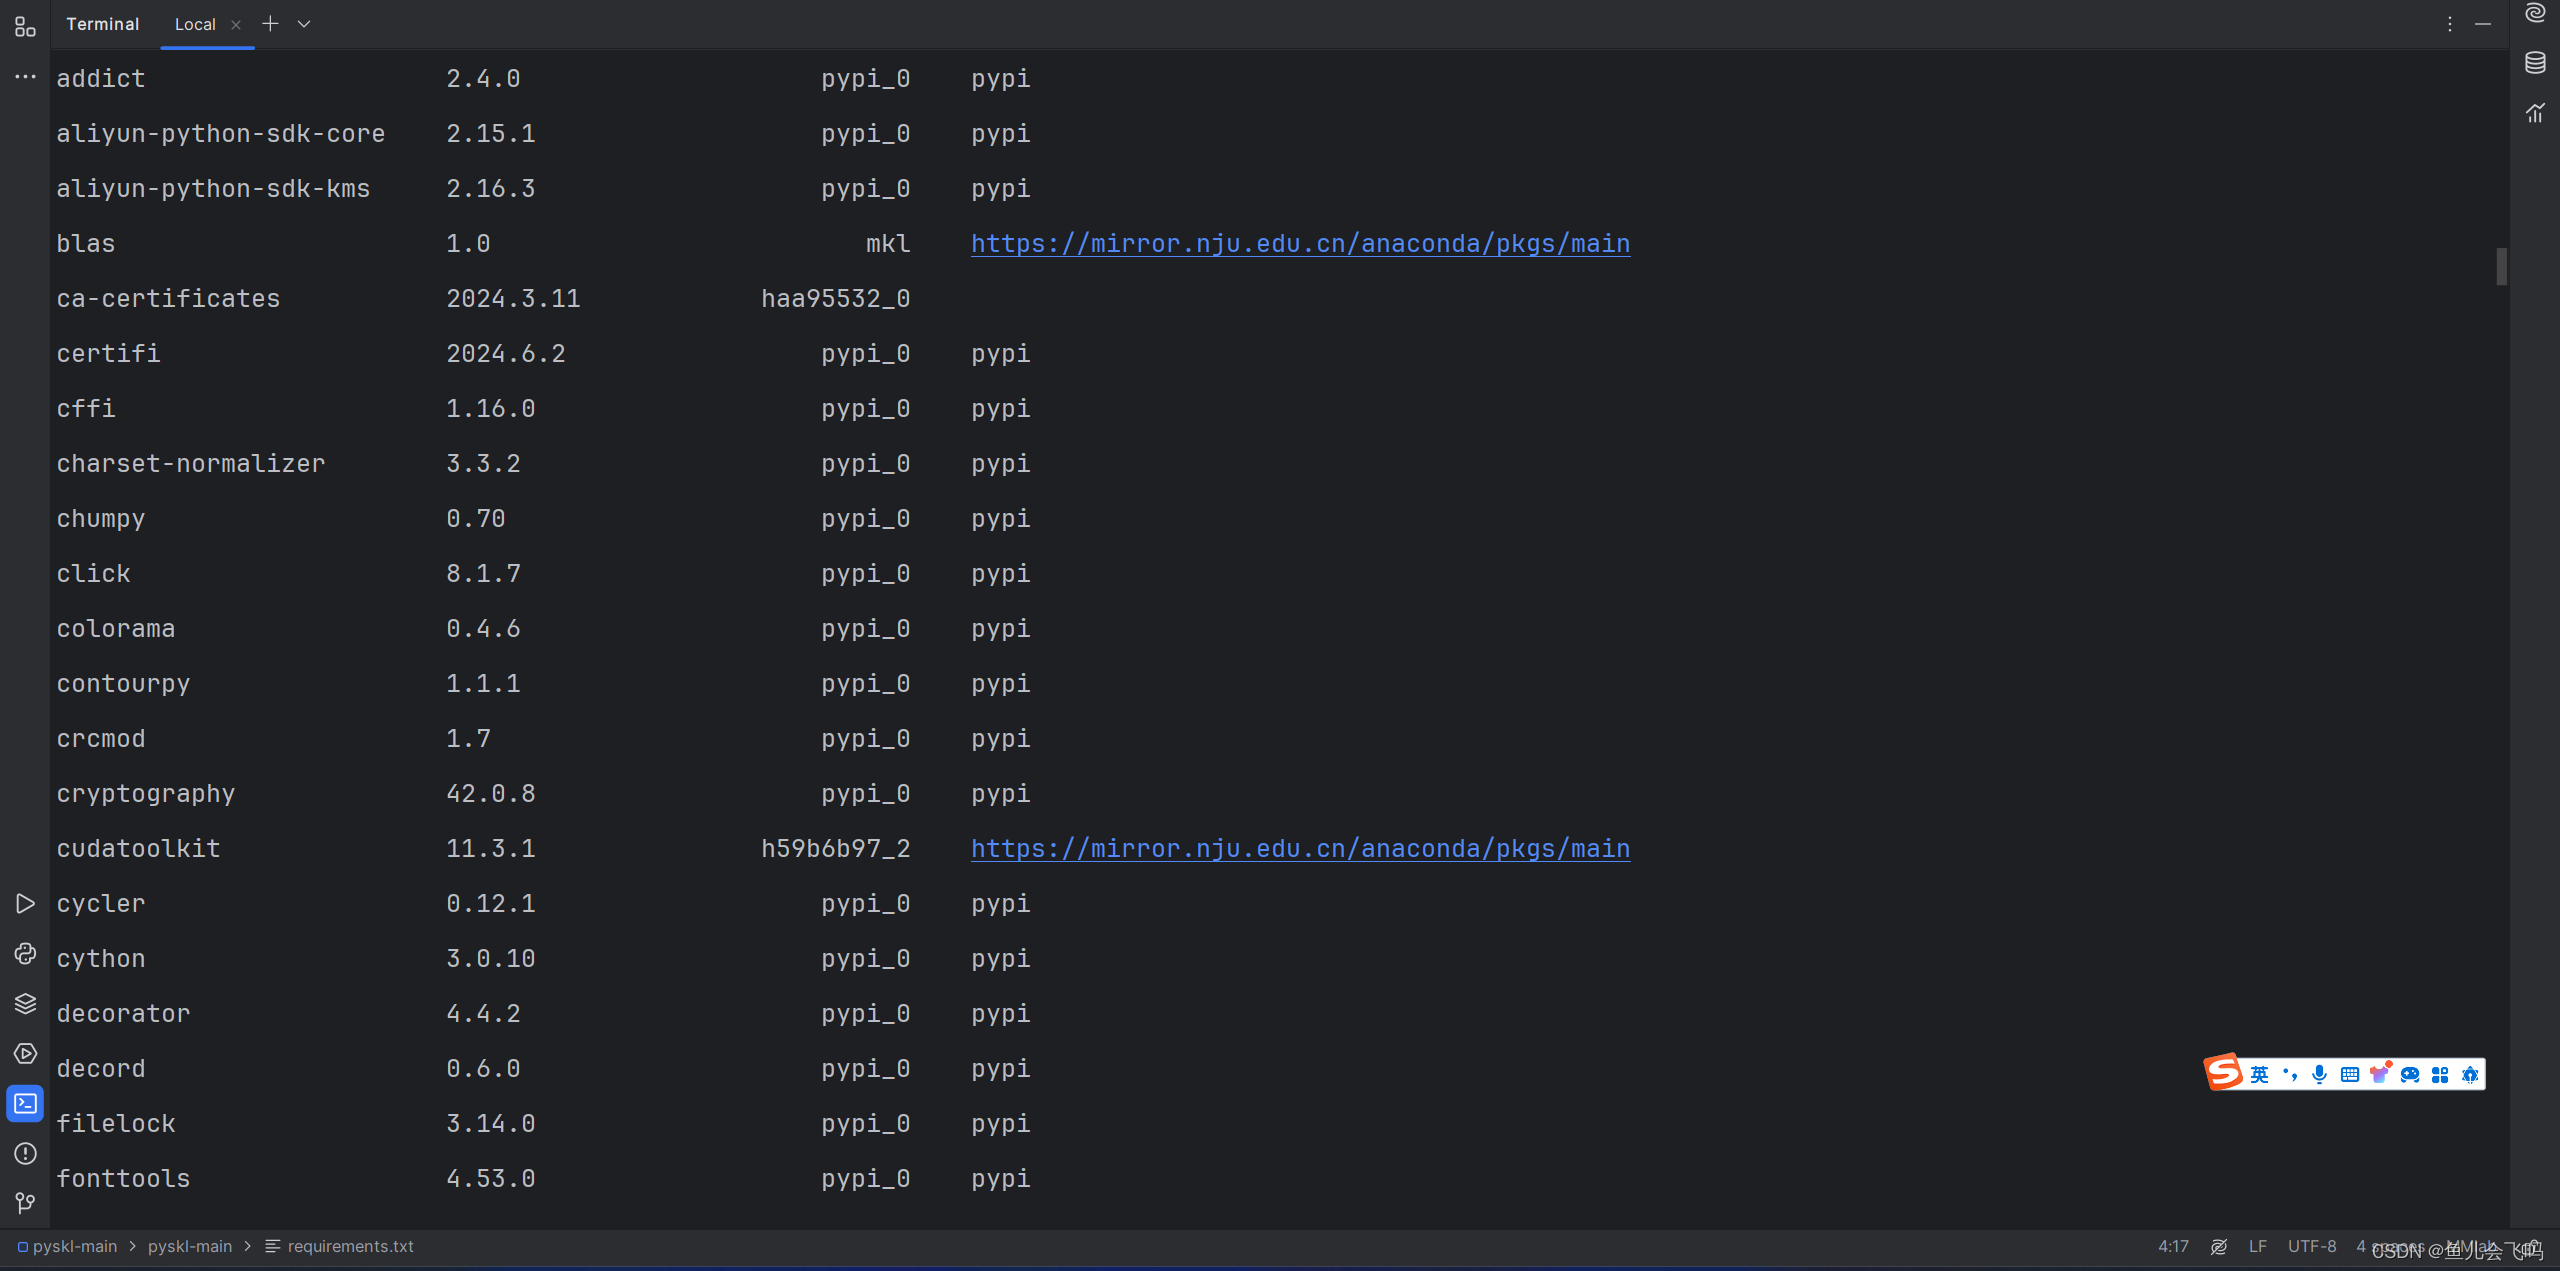The width and height of the screenshot is (2560, 1271).
Task: Open the LF line separator dropdown
Action: pos(2257,1246)
